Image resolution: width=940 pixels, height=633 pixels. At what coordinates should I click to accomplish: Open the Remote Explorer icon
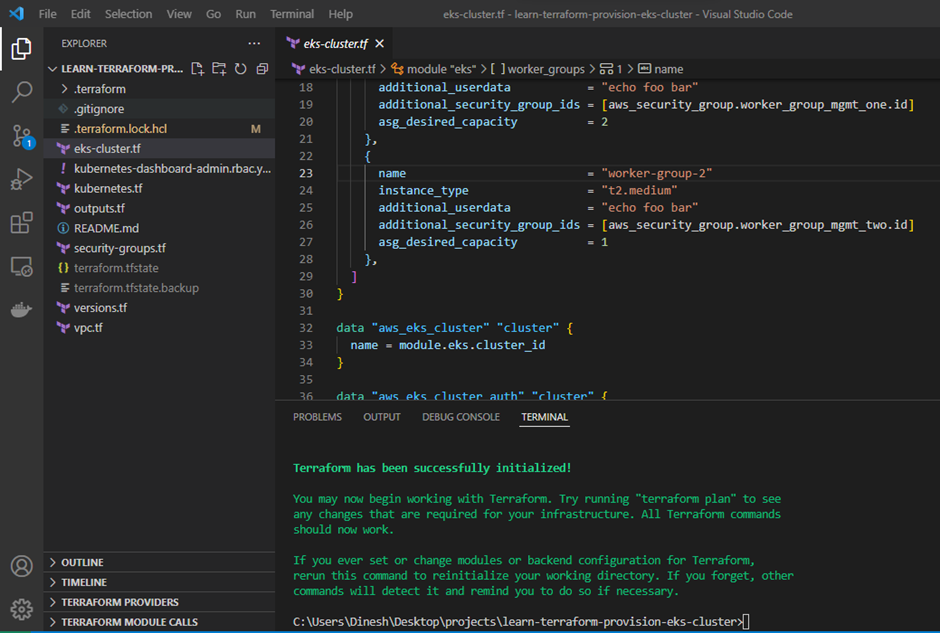21,267
